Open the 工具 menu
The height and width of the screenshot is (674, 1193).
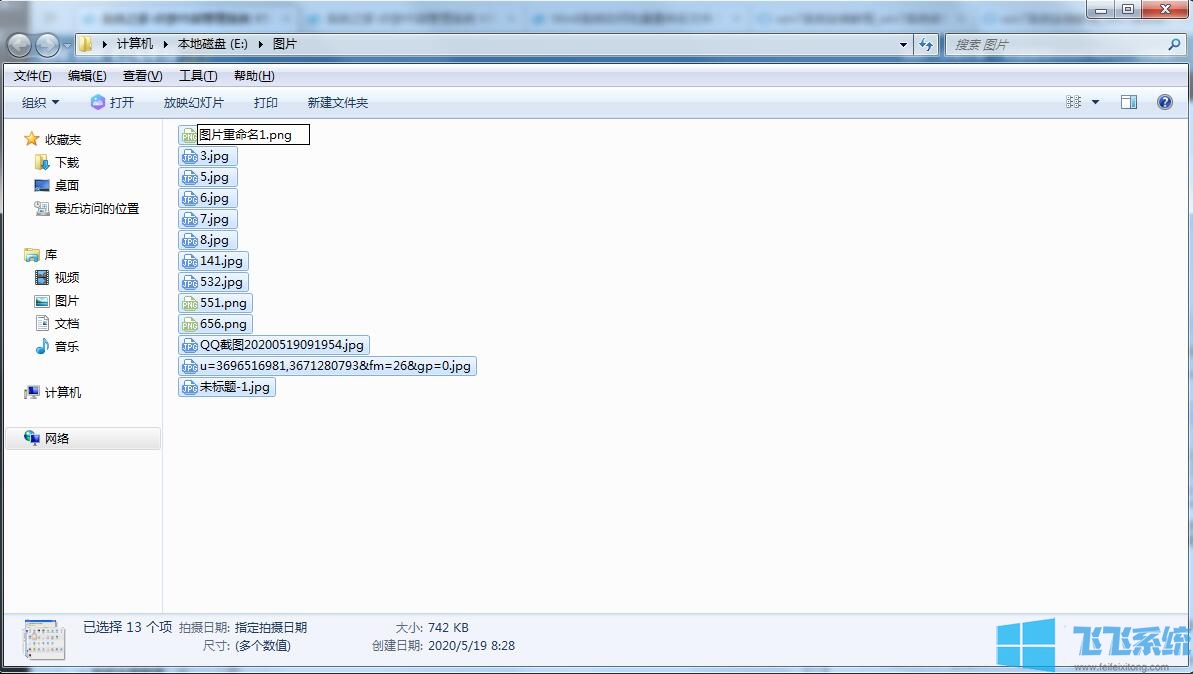click(197, 75)
